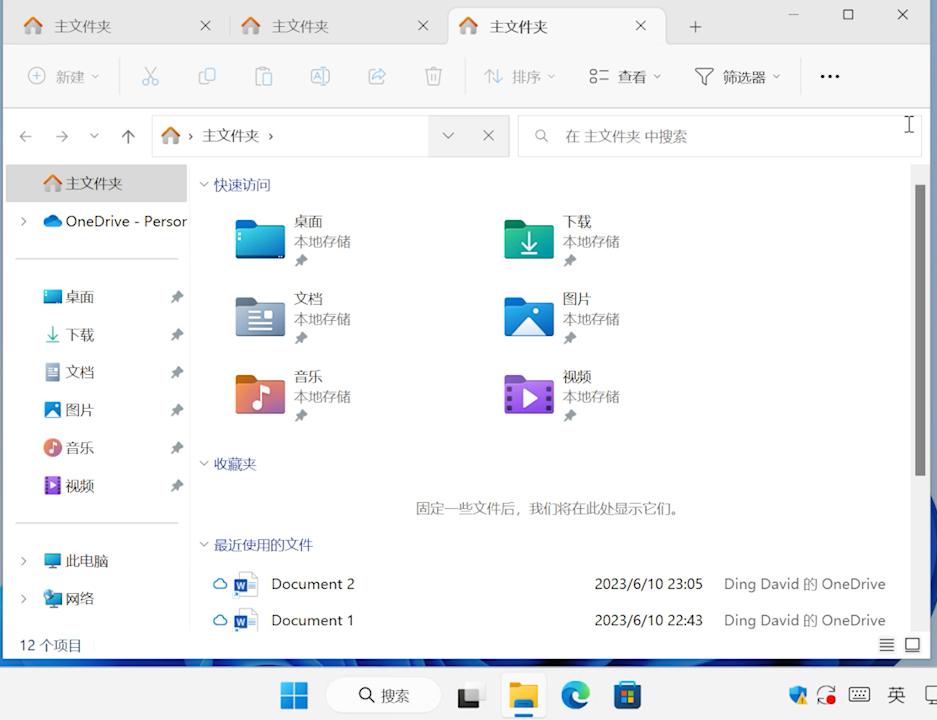Open a new tab with the + button
Screen dimensions: 937x720
[695, 26]
